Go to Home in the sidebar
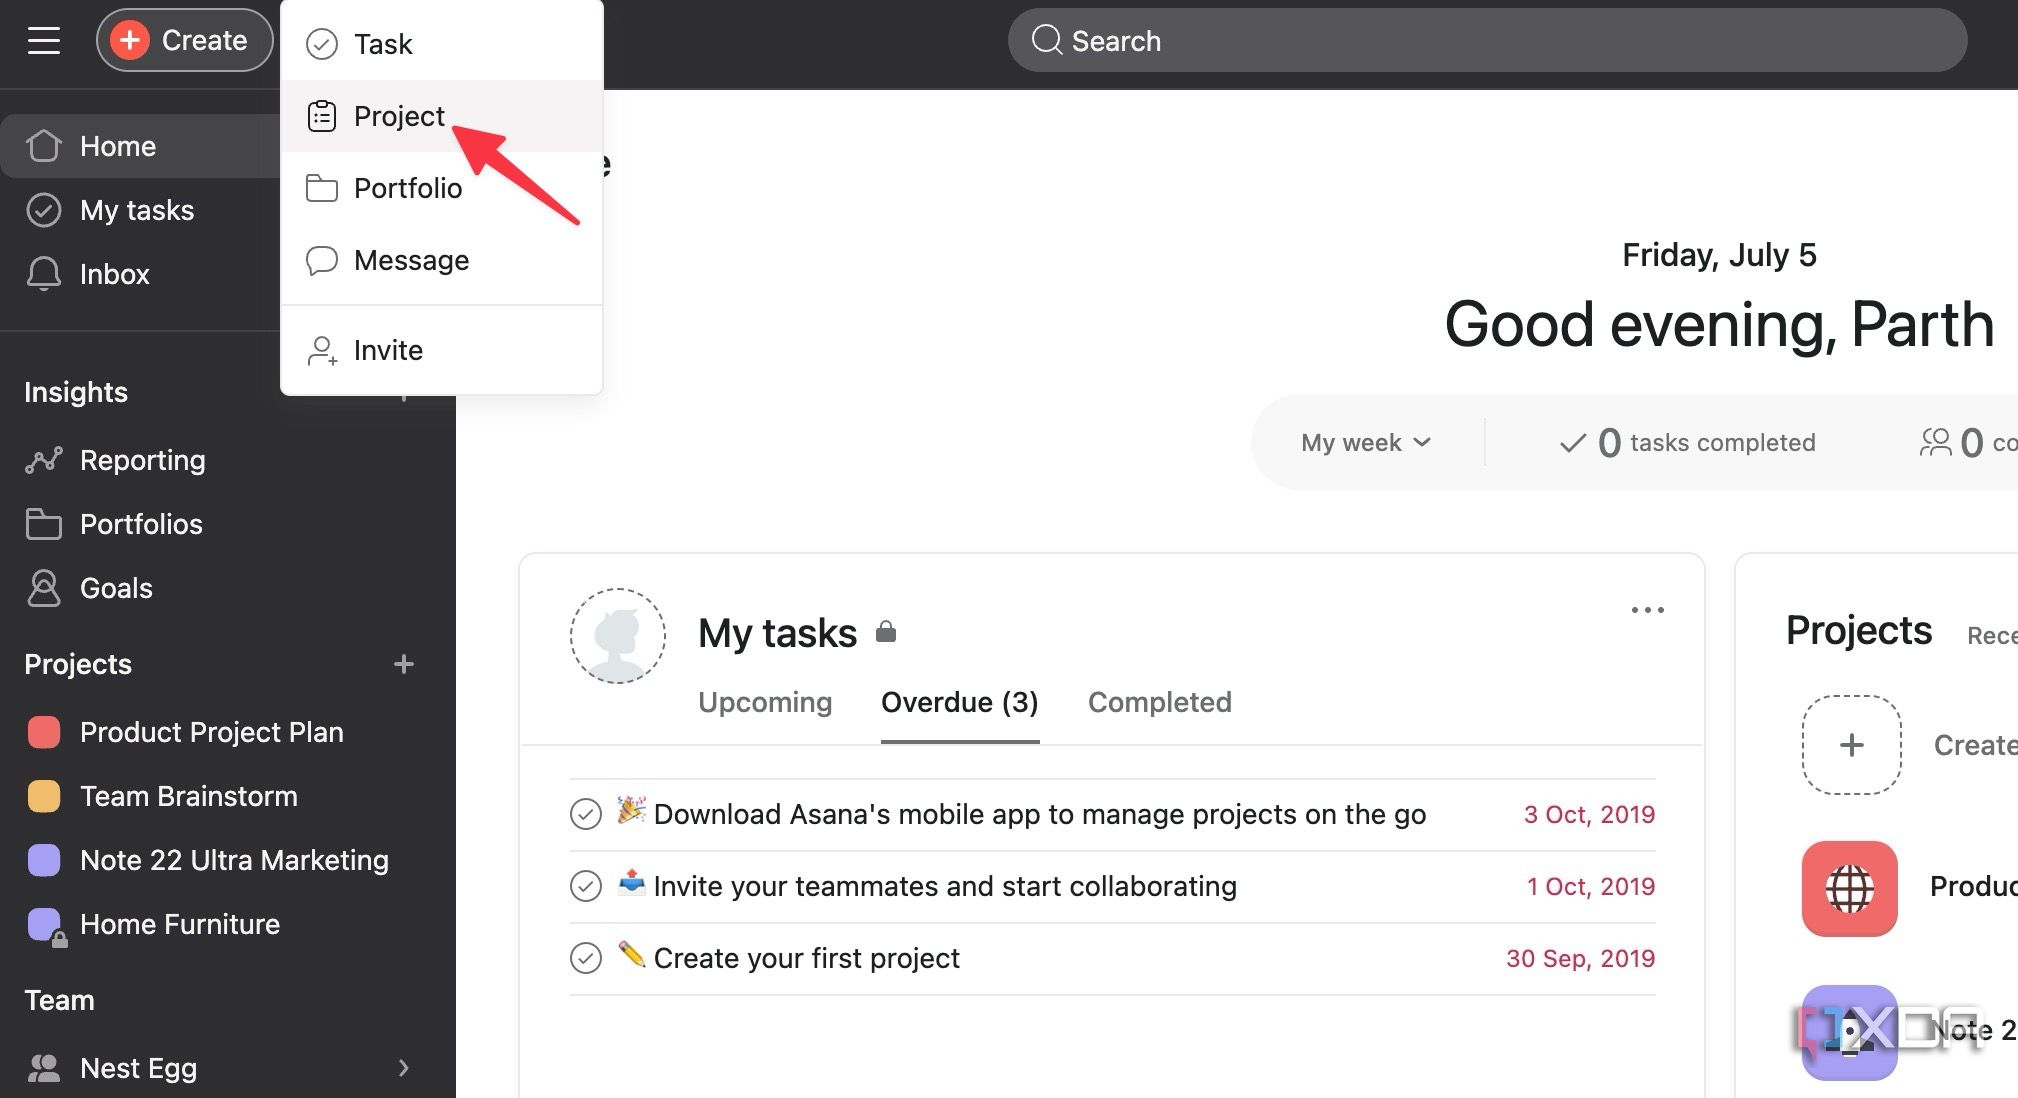 coord(140,146)
